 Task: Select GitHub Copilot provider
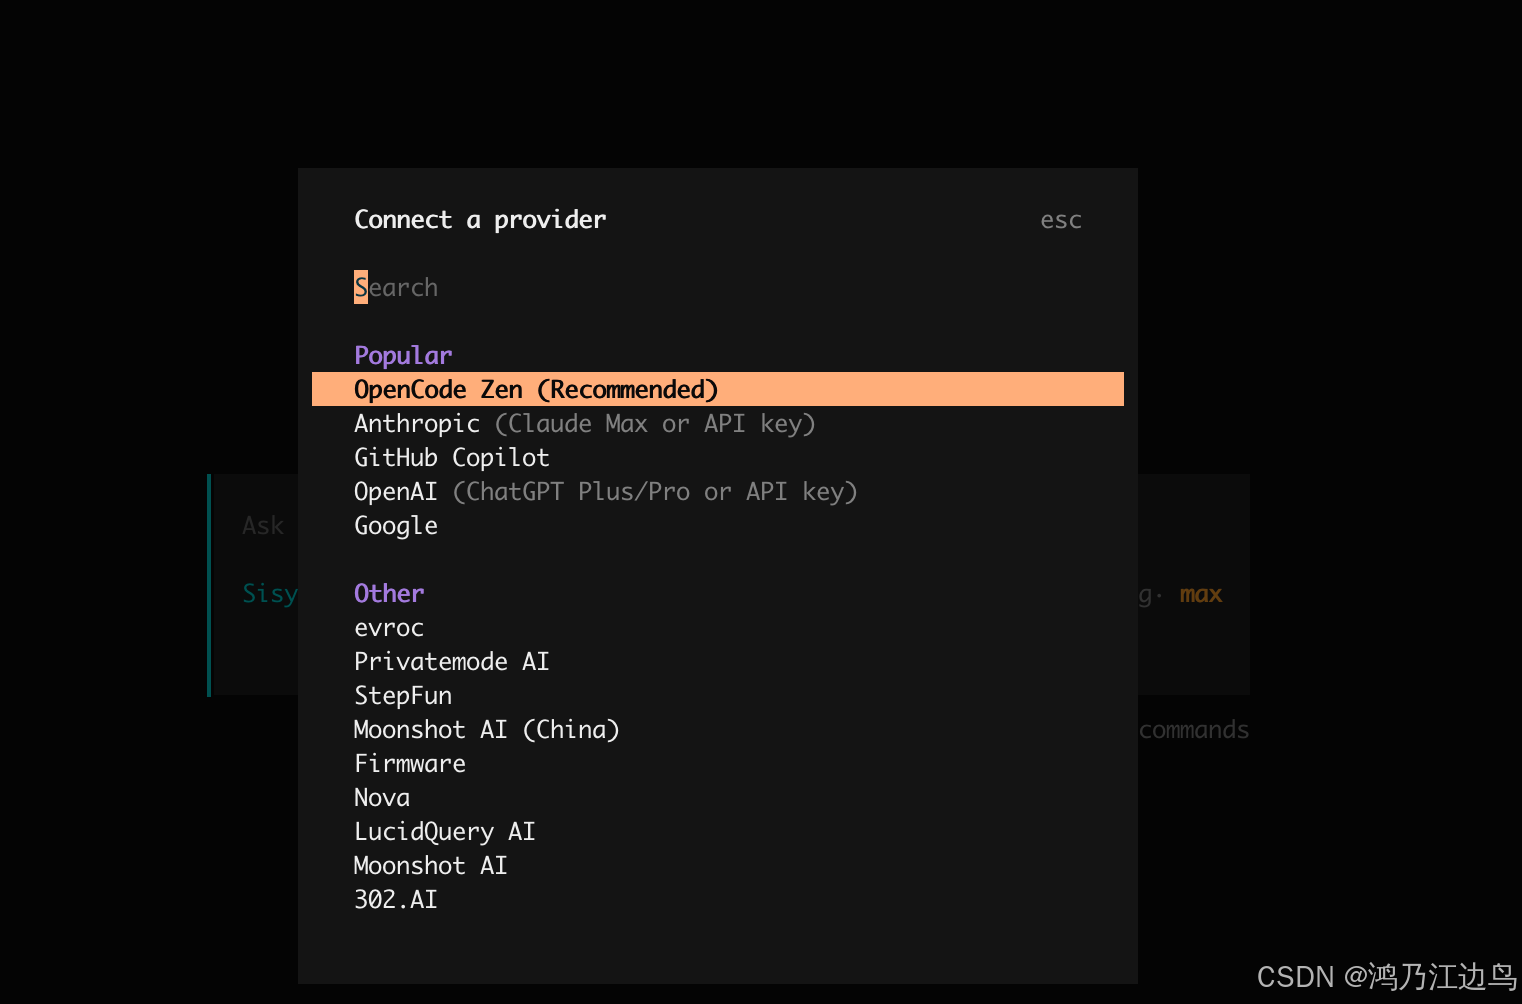coord(717,457)
